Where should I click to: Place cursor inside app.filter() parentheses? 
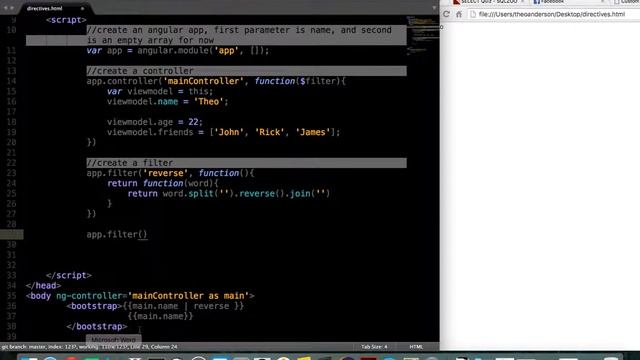(x=142, y=234)
